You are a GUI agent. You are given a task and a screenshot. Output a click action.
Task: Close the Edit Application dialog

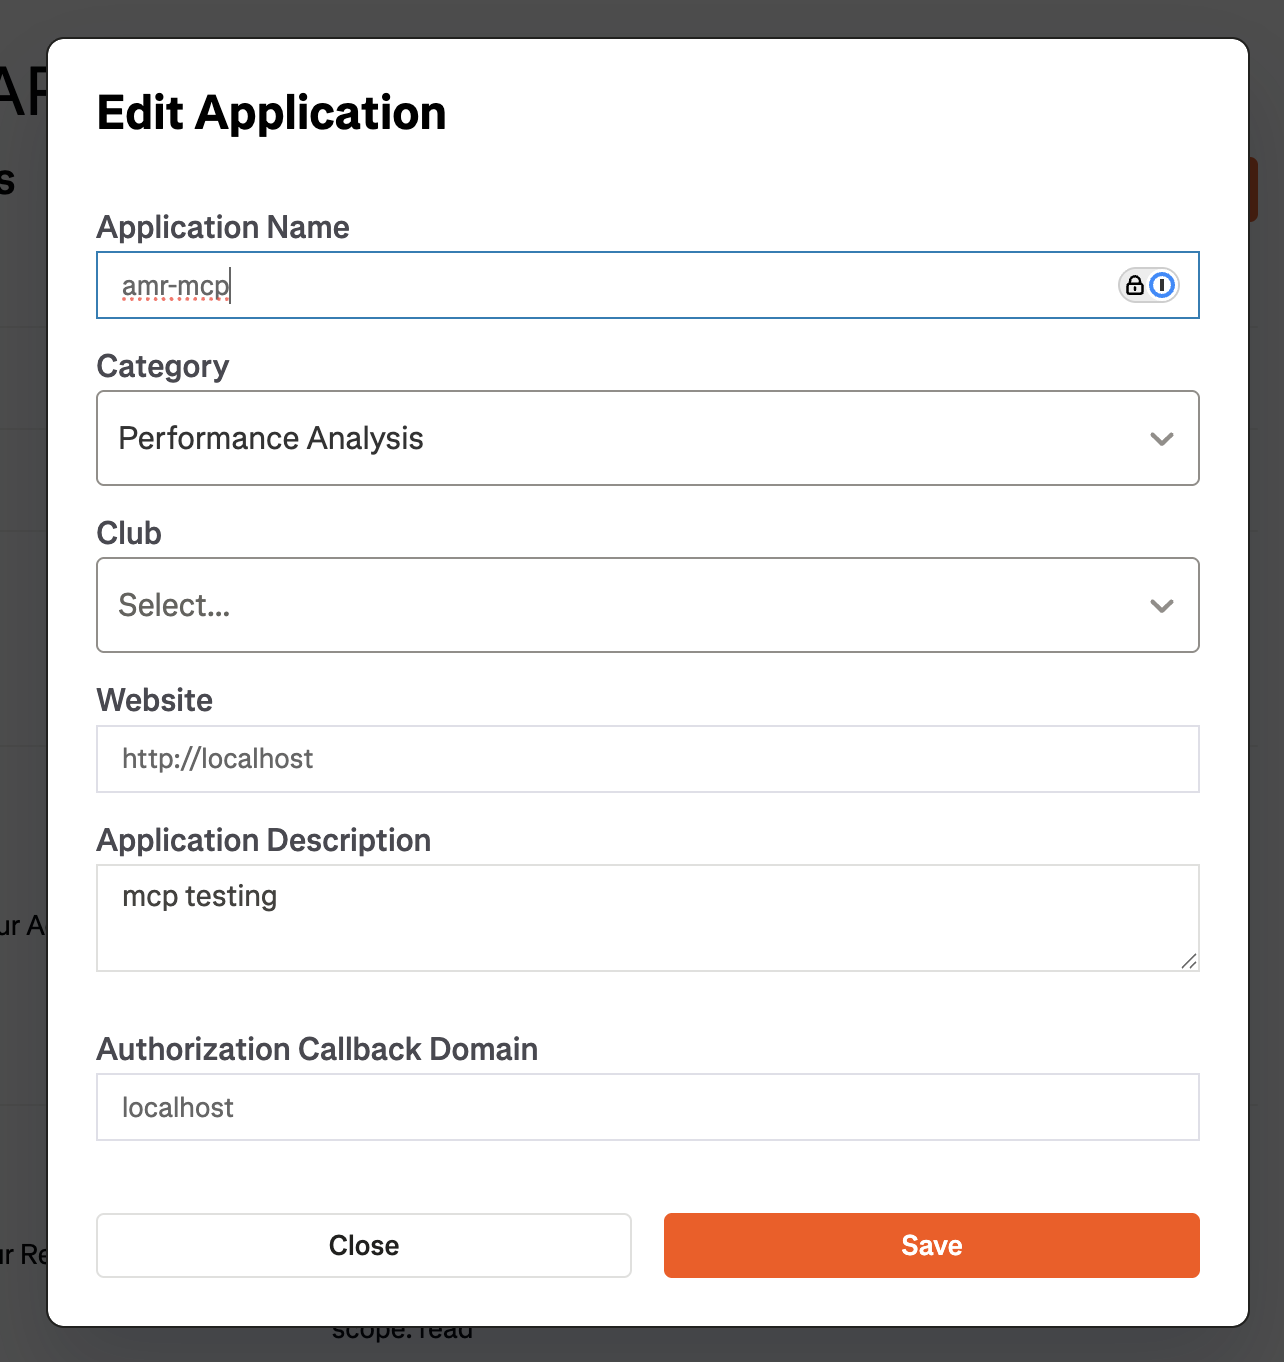coord(363,1245)
